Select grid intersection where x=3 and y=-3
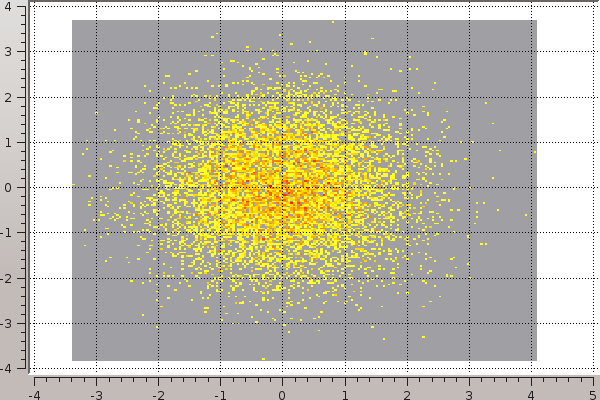Screen dimensions: 600x400 click(x=469, y=323)
